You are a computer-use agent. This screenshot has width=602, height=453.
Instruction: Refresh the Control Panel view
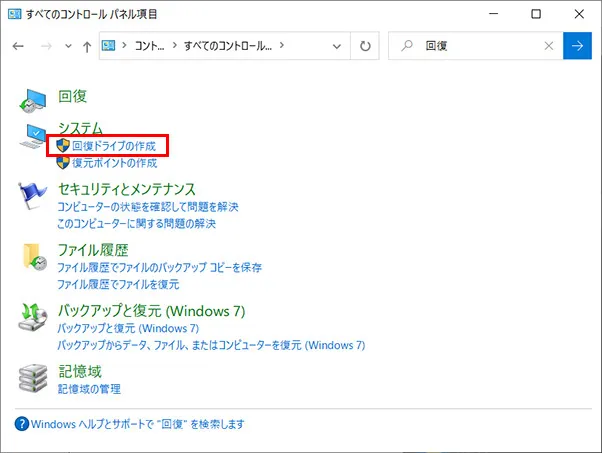pos(365,46)
